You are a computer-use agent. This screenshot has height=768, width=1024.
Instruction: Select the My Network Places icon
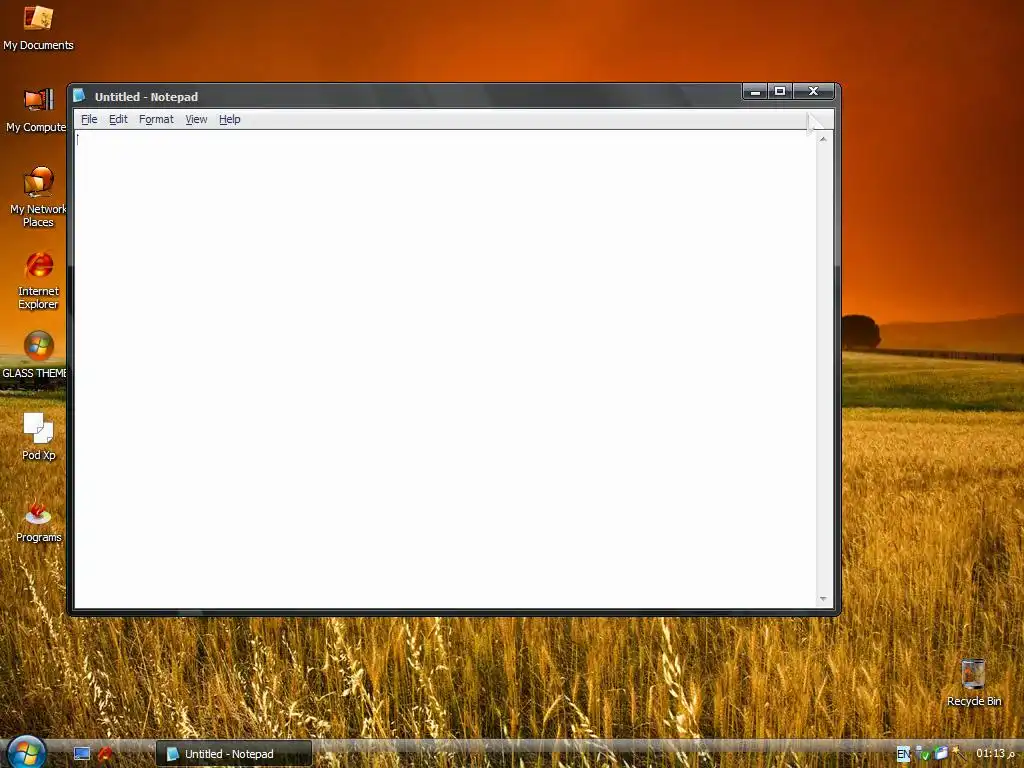tap(38, 197)
